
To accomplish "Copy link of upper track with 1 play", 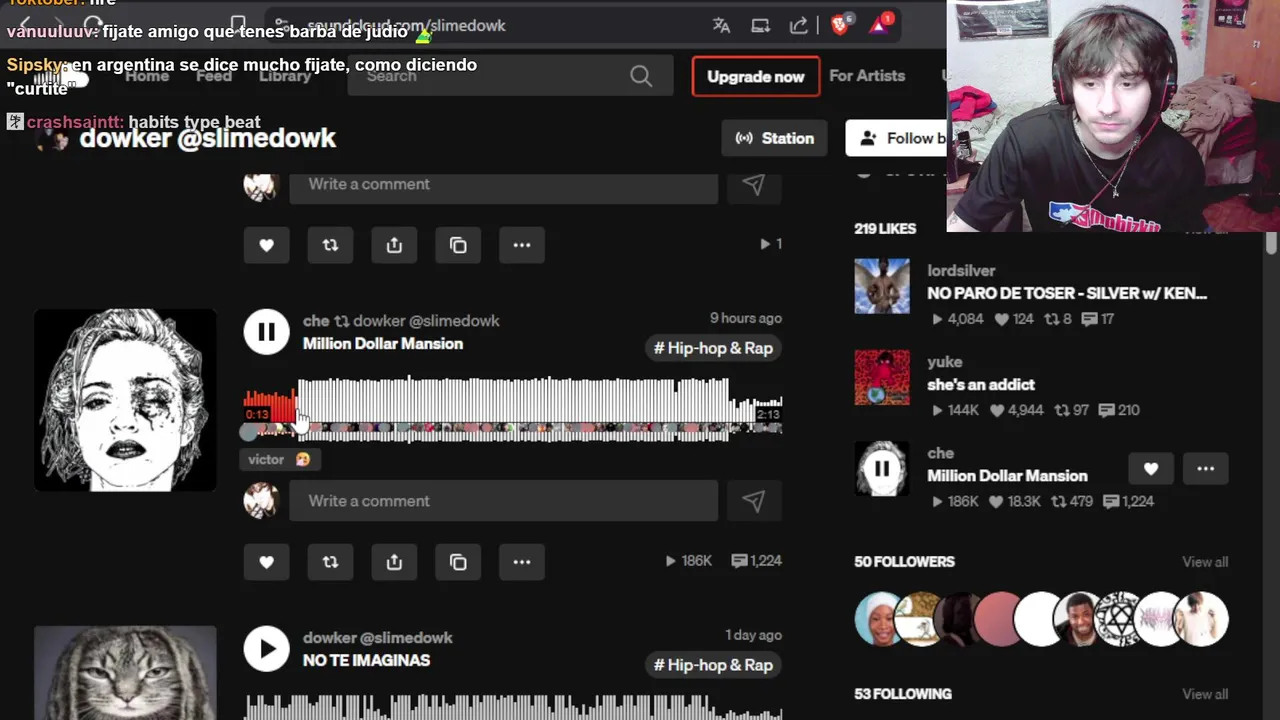I will tap(458, 245).
